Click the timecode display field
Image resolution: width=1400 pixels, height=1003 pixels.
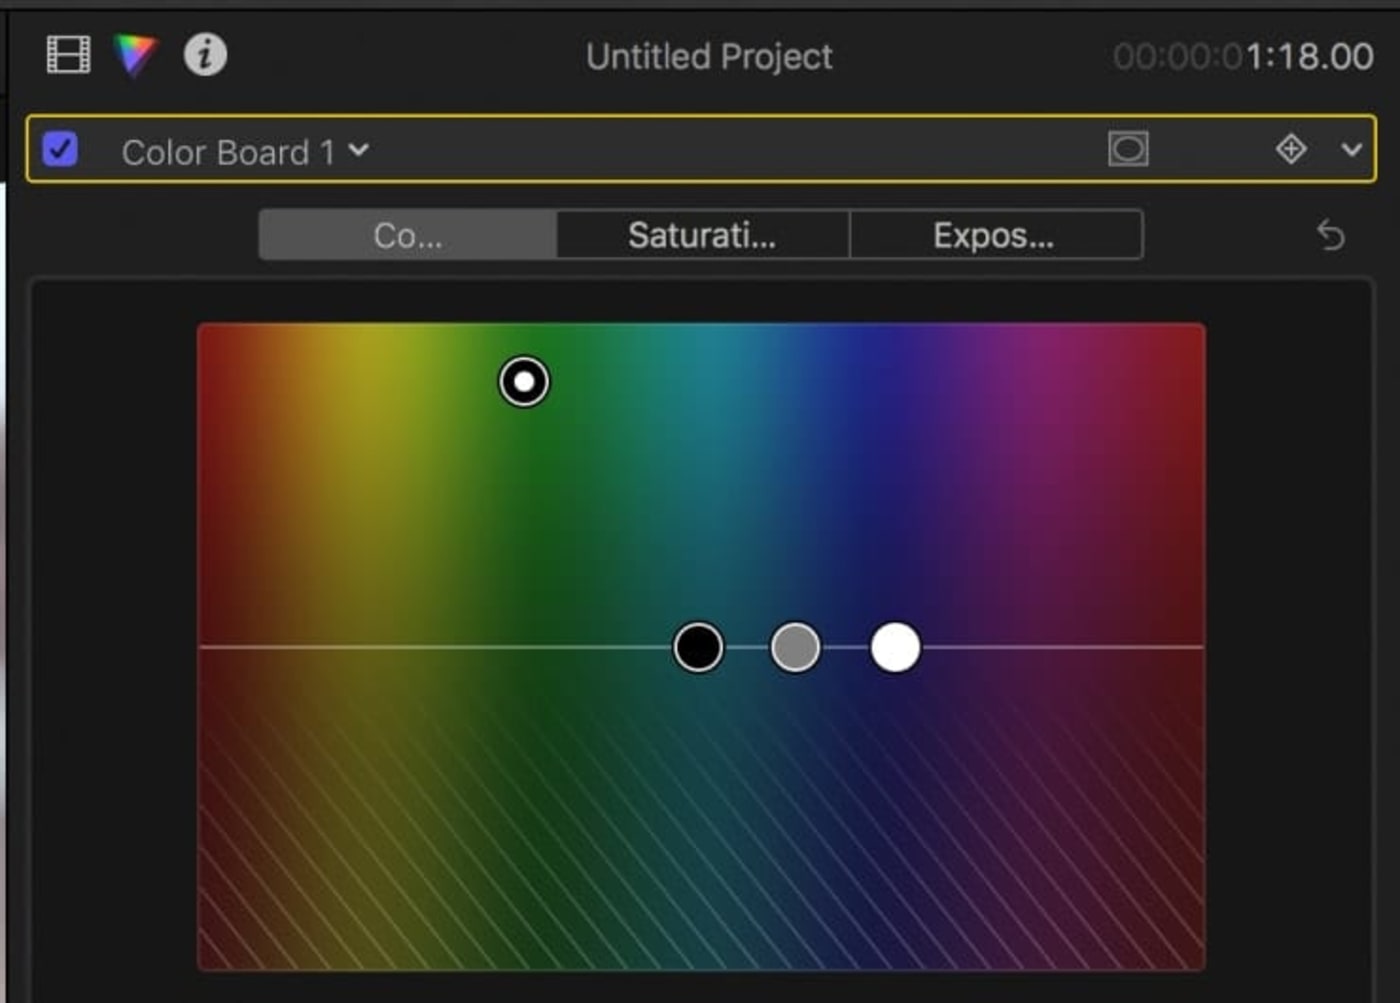click(1243, 56)
